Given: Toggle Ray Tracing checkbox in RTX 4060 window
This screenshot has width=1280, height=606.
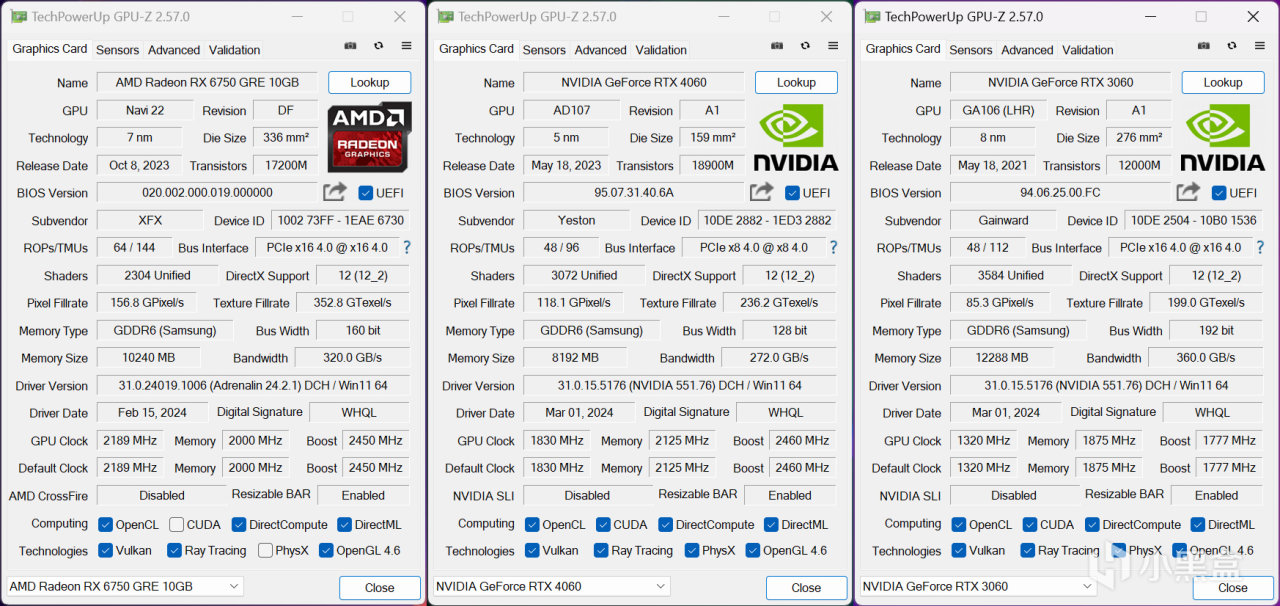Looking at the screenshot, I should [x=601, y=550].
